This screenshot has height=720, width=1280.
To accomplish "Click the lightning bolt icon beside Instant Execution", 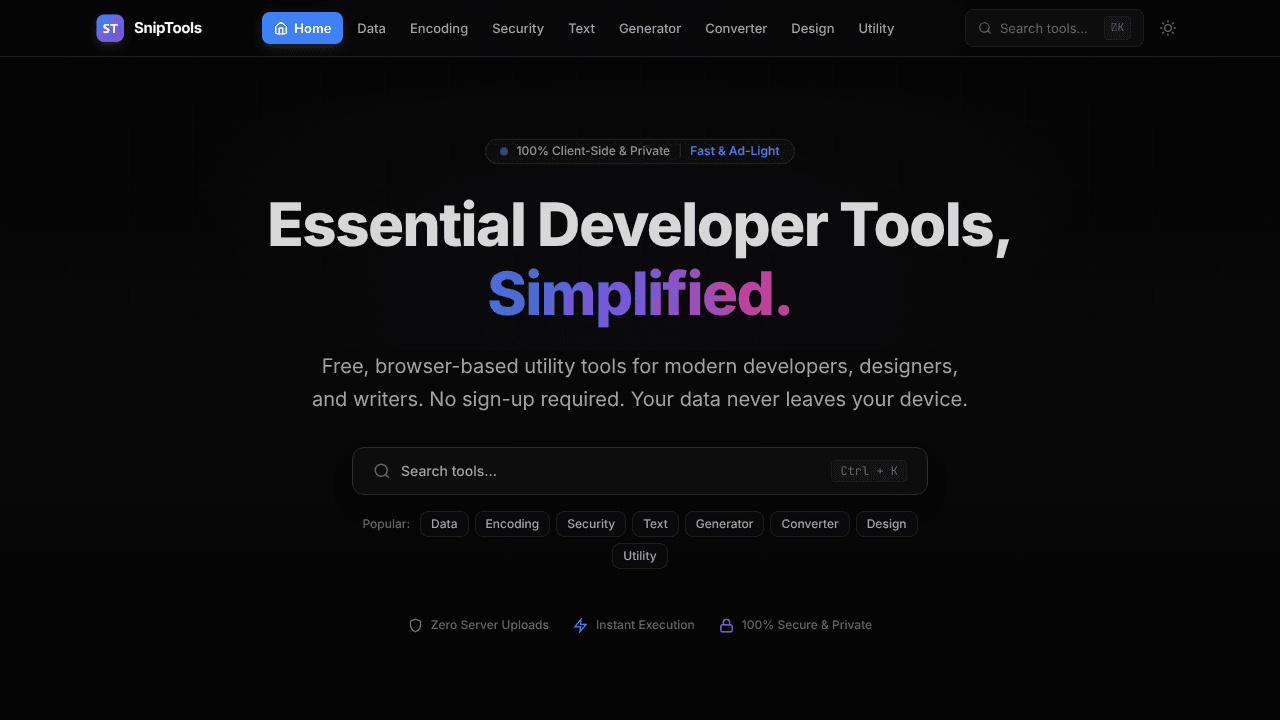I will coord(580,625).
